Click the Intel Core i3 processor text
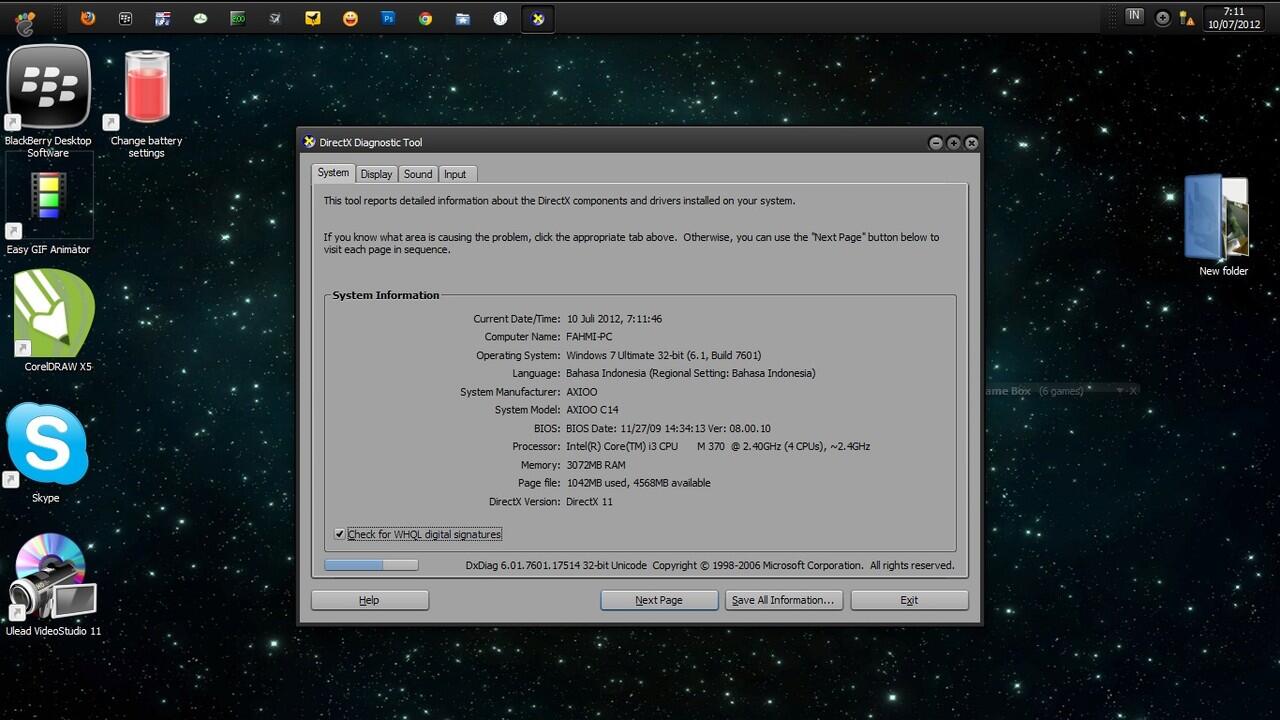The height and width of the screenshot is (720, 1280). tap(718, 446)
